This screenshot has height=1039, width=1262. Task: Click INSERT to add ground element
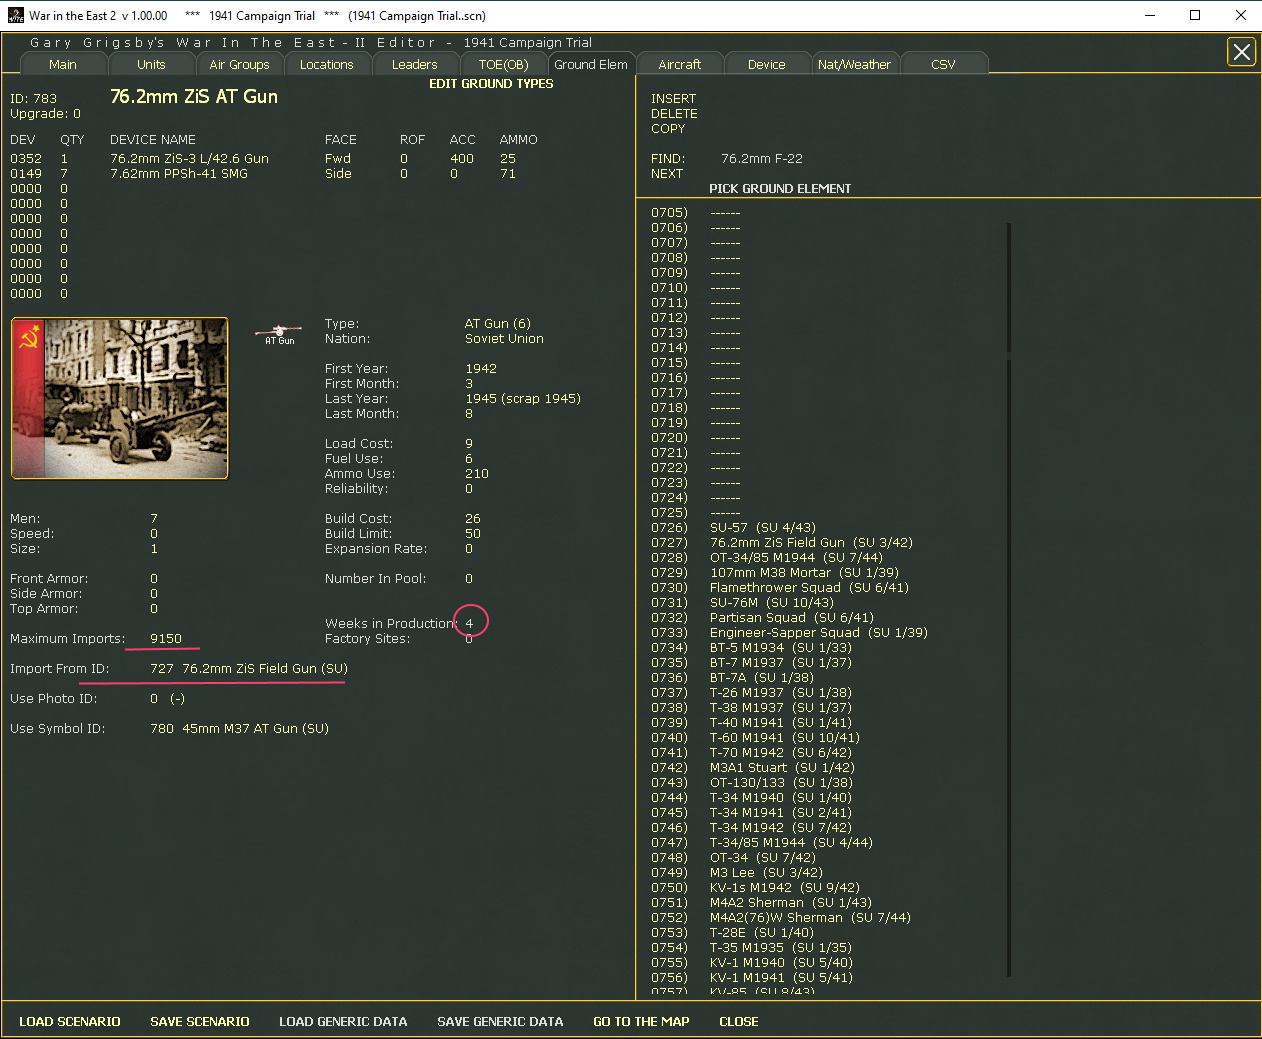673,99
